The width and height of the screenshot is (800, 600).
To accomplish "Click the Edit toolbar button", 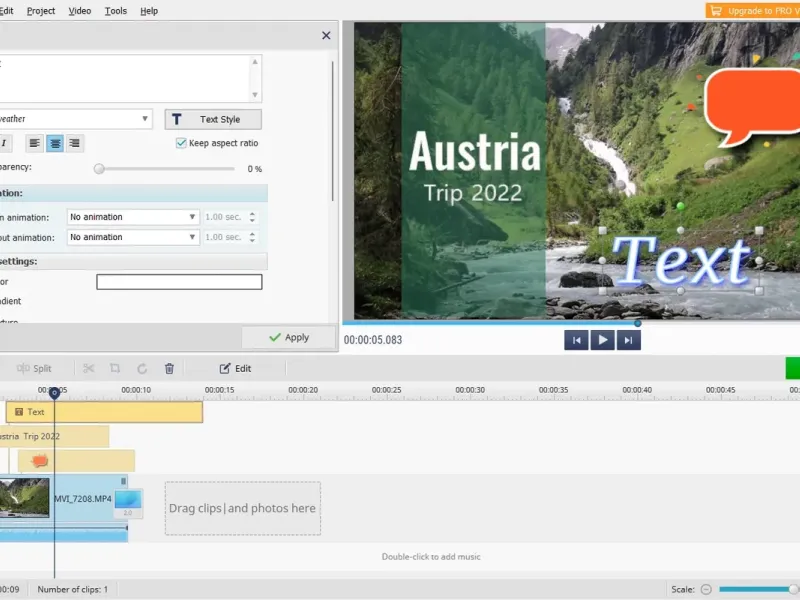I will point(235,368).
